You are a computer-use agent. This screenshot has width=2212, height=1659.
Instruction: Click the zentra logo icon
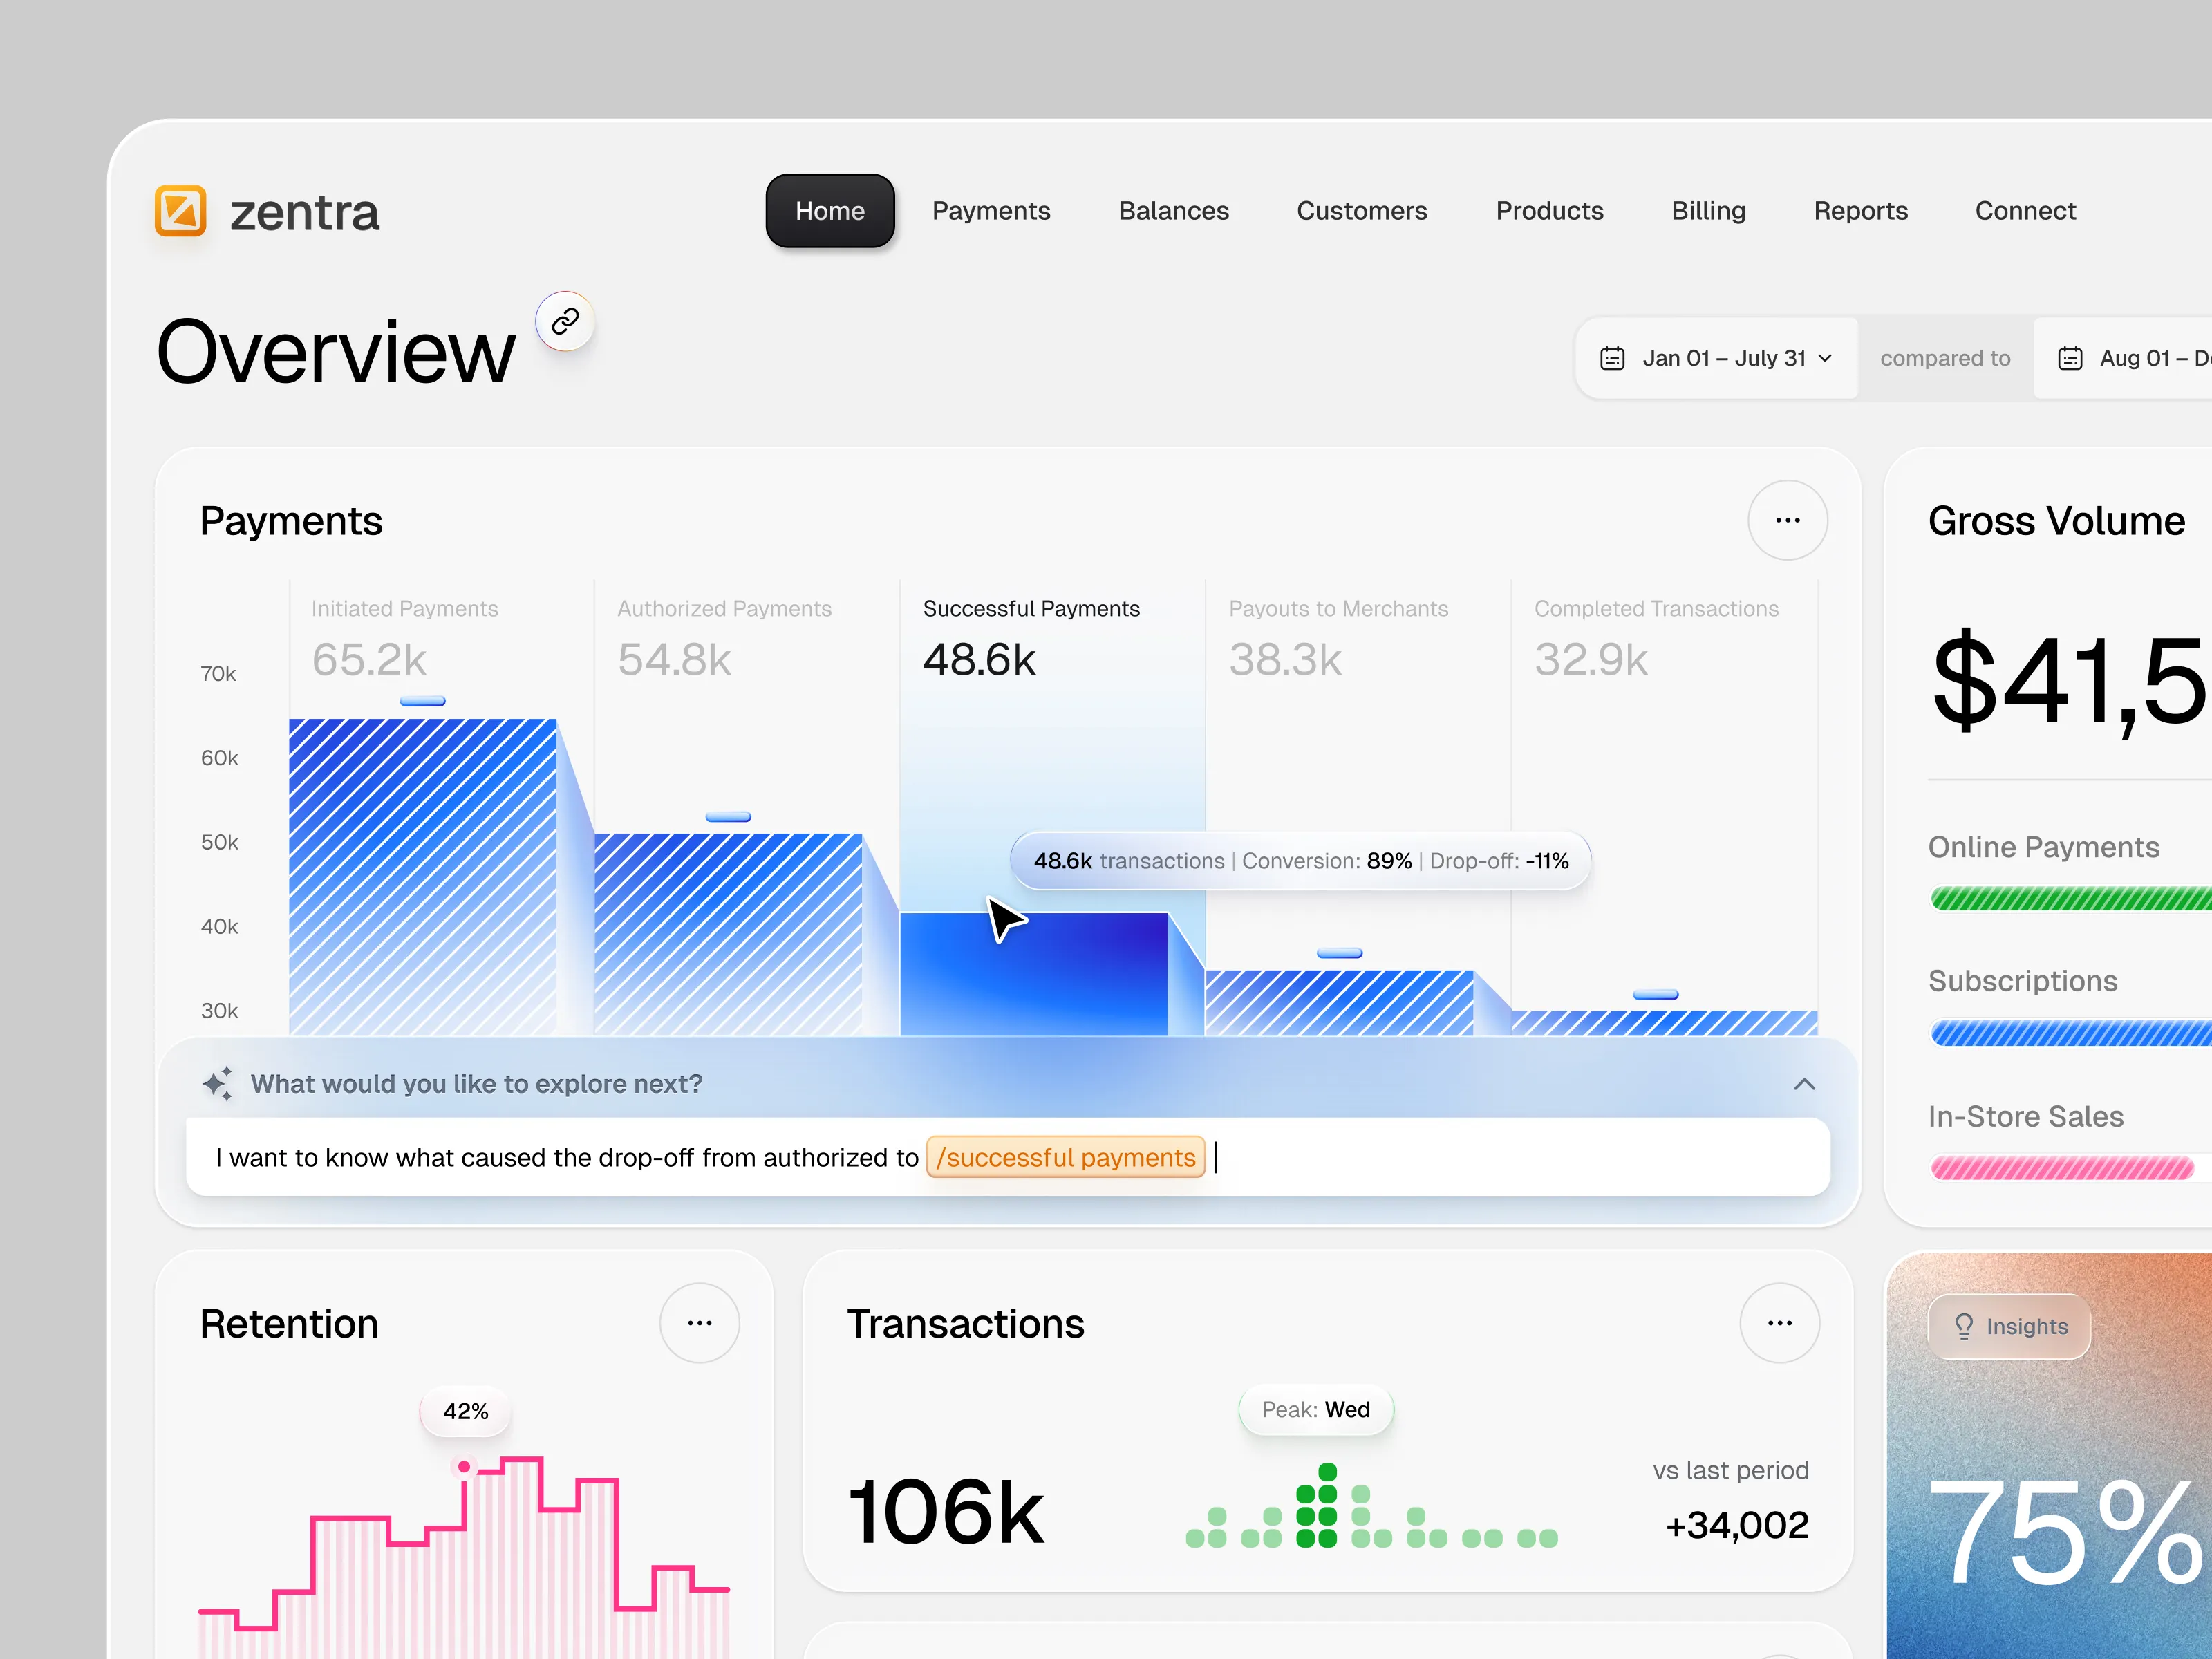181,211
